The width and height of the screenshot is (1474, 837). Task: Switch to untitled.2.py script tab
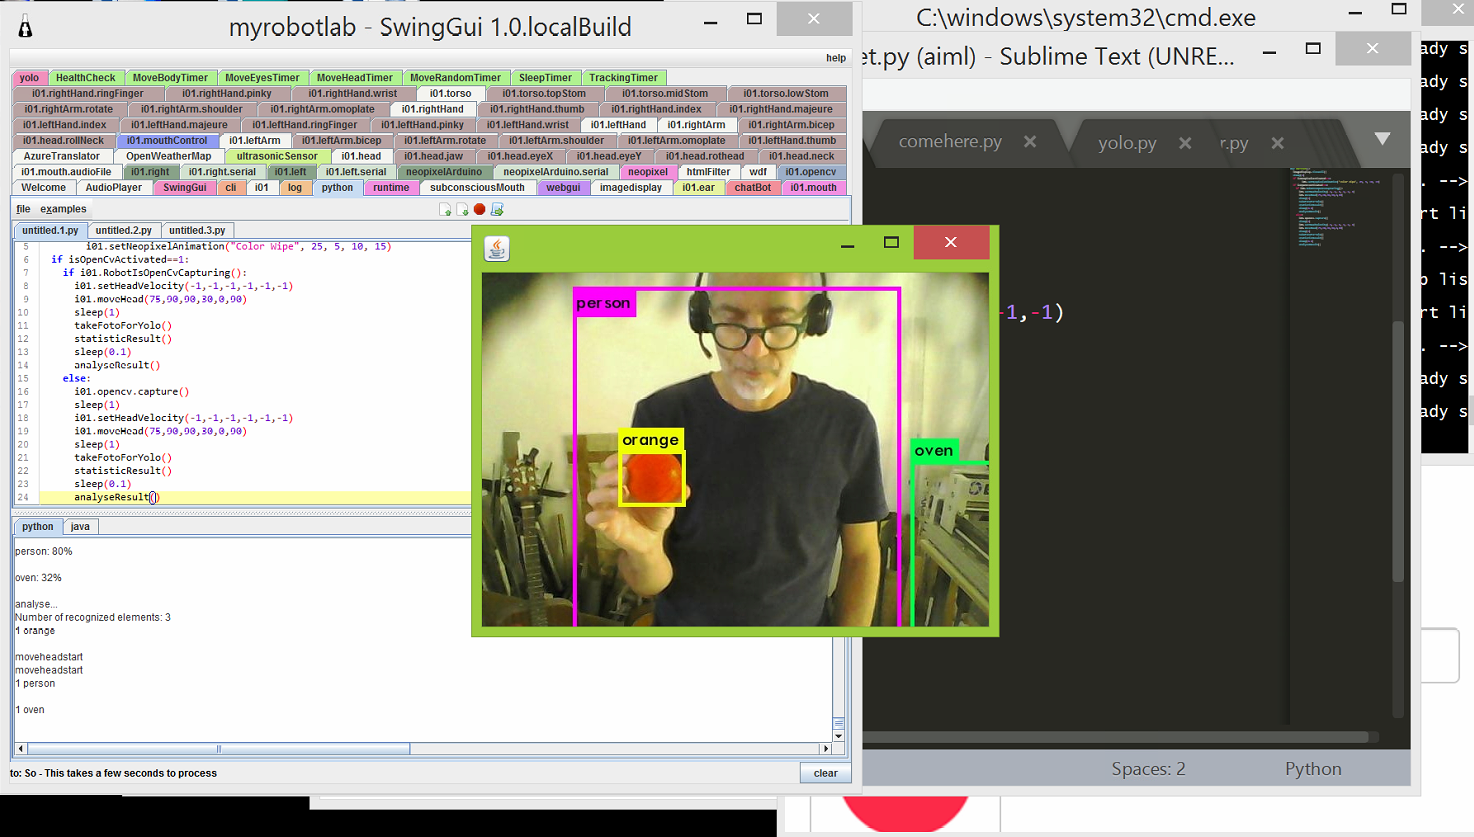[124, 230]
